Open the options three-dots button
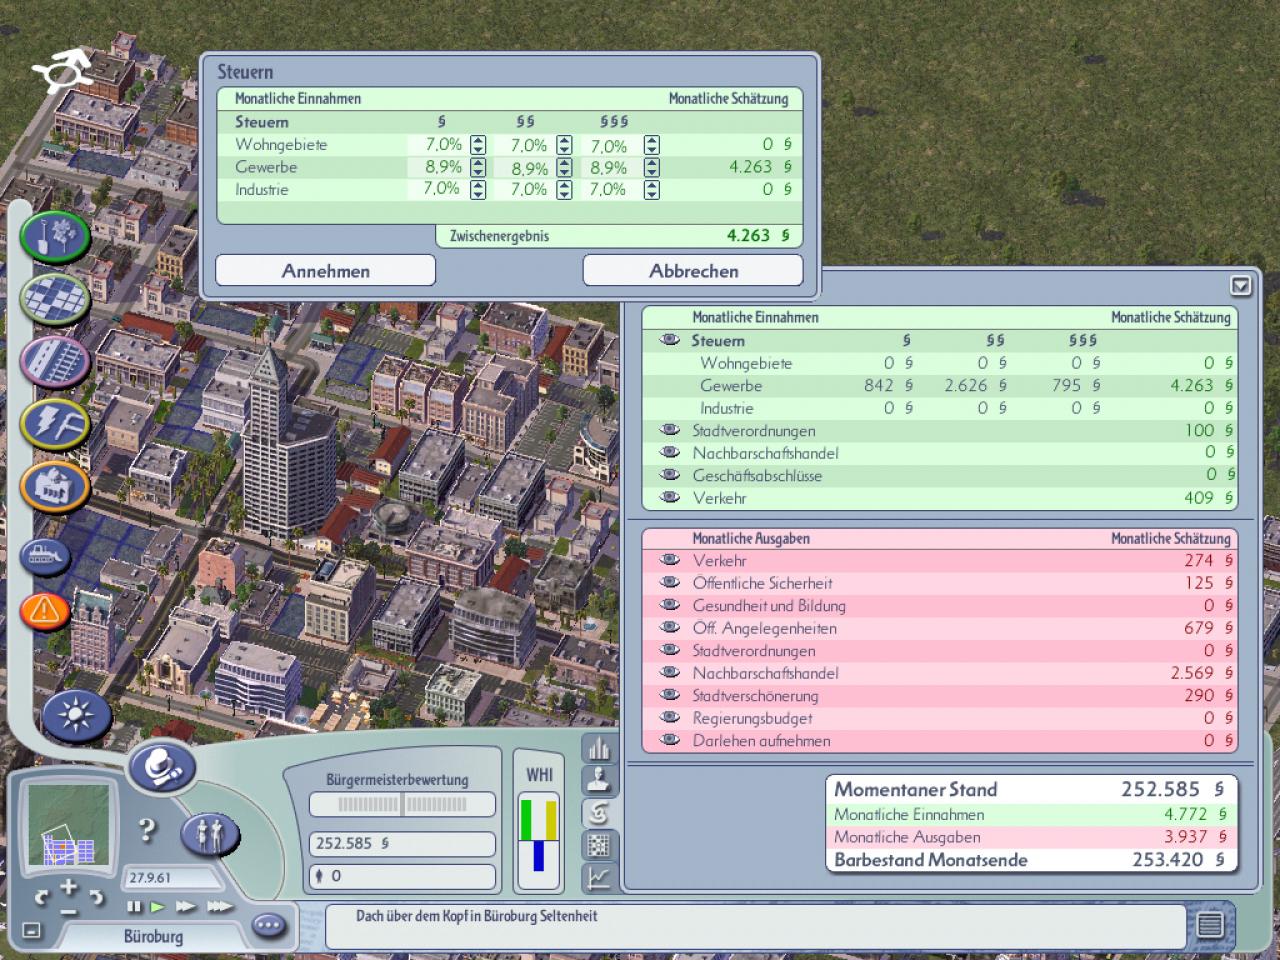Viewport: 1280px width, 960px height. click(x=269, y=926)
